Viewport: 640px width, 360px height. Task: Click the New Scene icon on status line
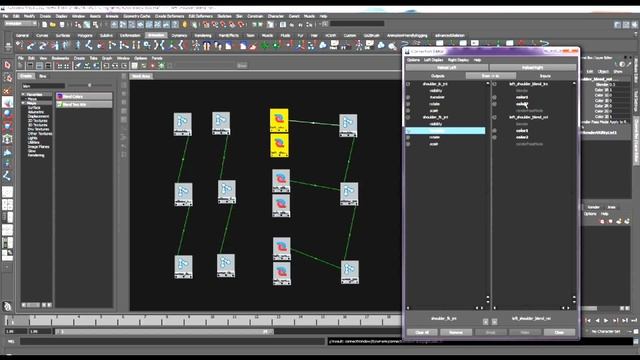(x=44, y=24)
